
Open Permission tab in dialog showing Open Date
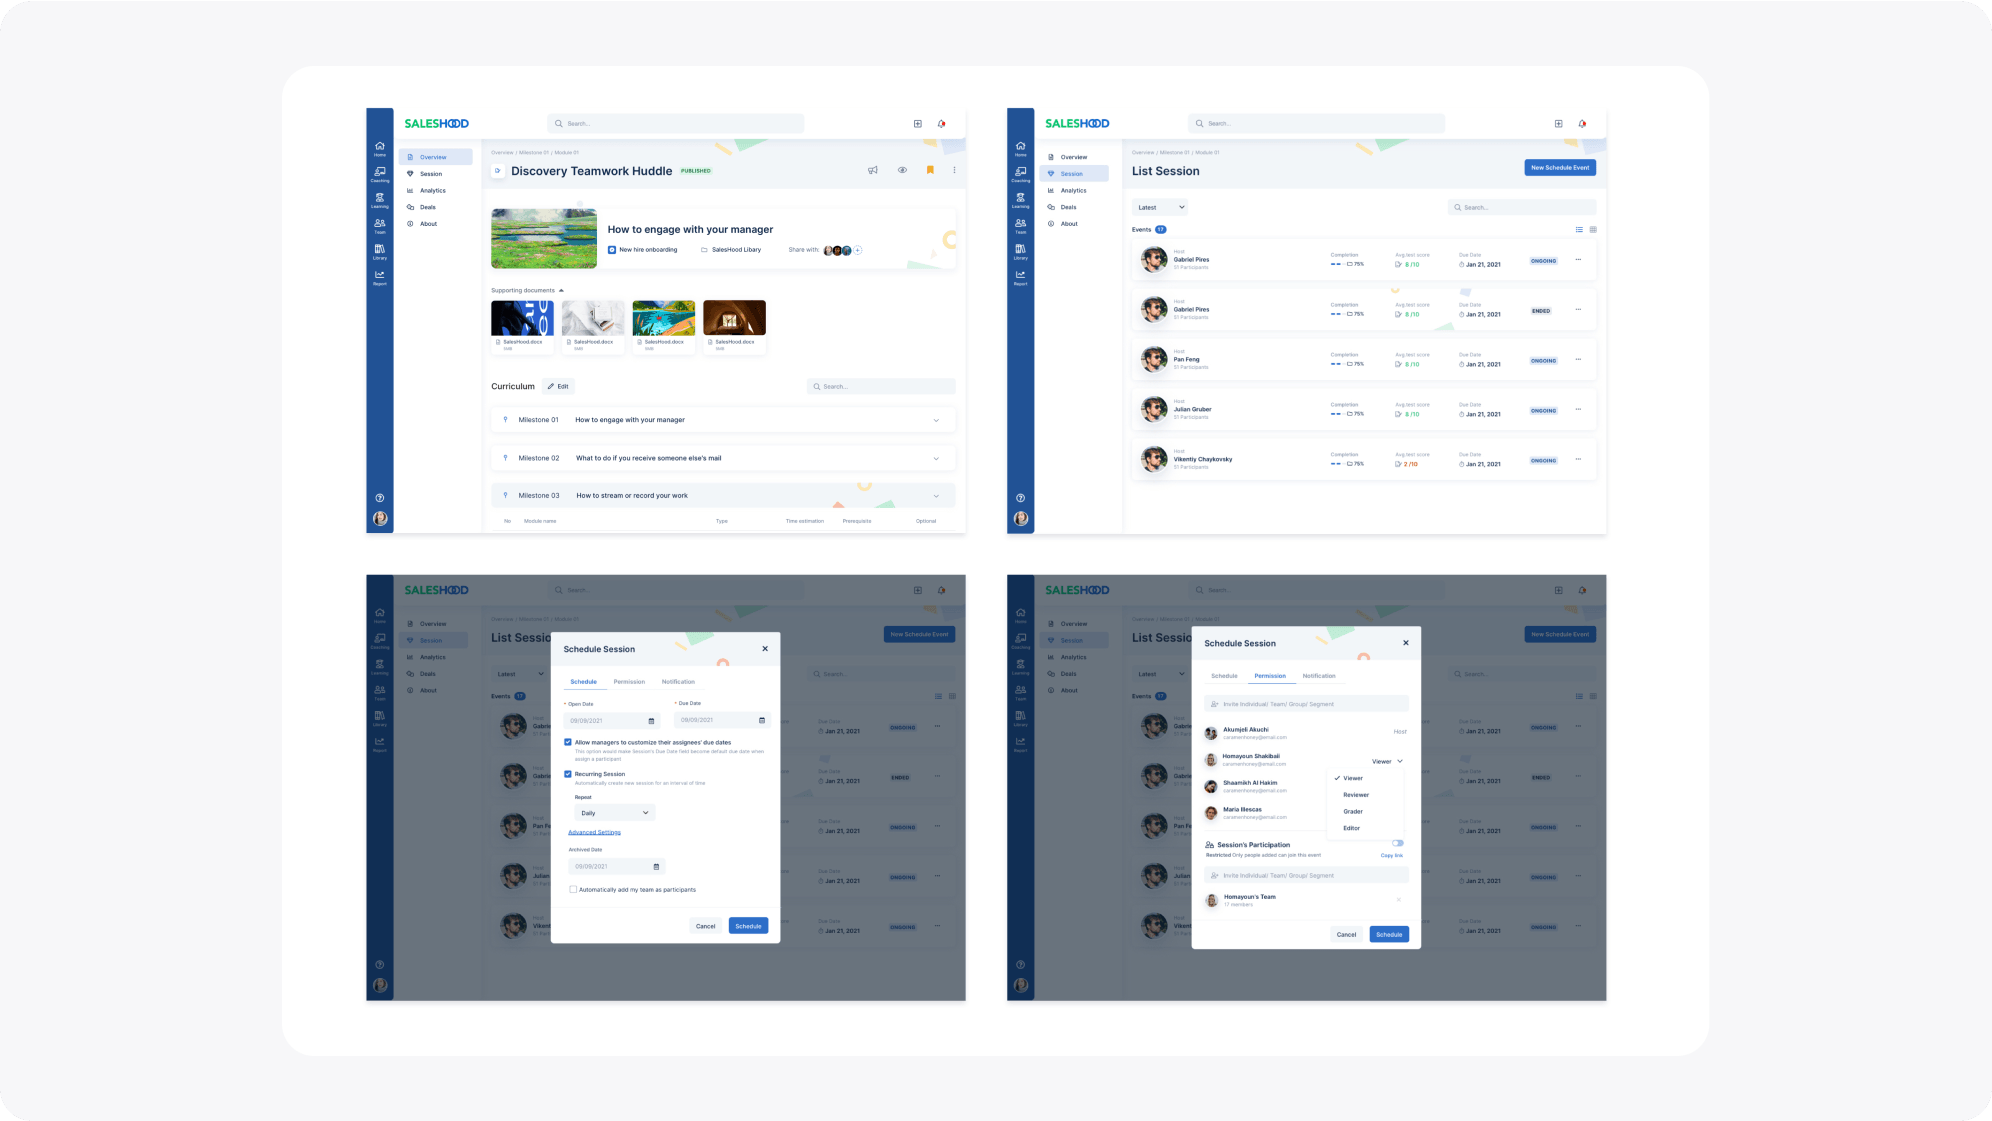coord(629,682)
